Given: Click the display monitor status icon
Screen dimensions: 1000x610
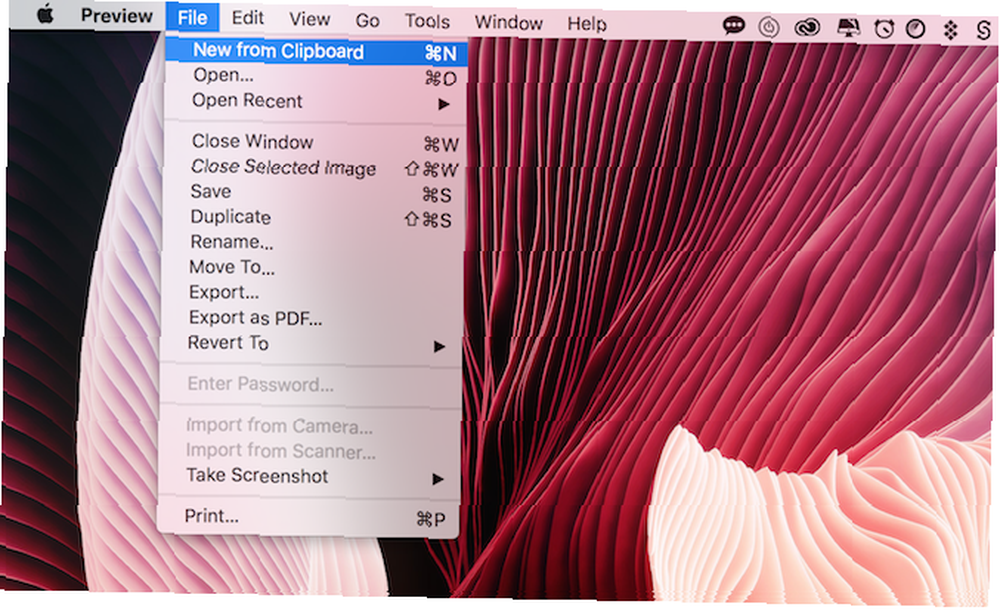Looking at the screenshot, I should [x=848, y=28].
